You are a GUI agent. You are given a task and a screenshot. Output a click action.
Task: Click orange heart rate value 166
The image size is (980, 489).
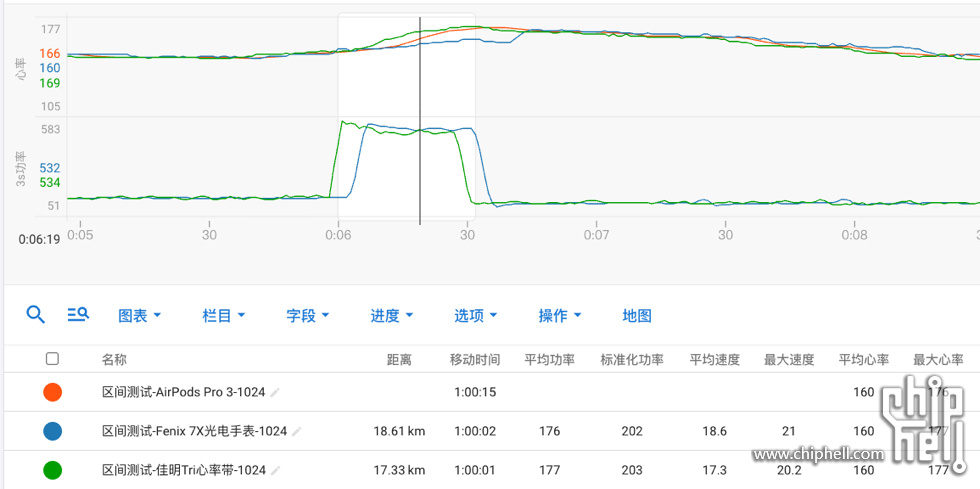[x=50, y=54]
